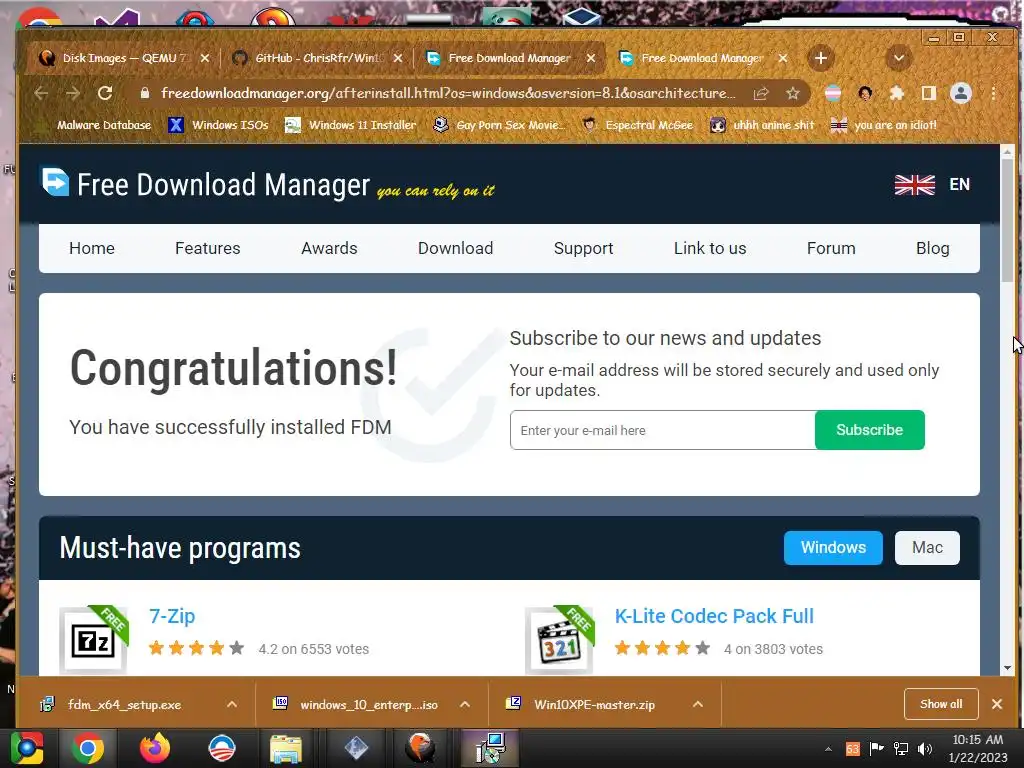This screenshot has height=768, width=1024.
Task: Open K-Lite Codec Pack Full link
Action: coord(714,616)
